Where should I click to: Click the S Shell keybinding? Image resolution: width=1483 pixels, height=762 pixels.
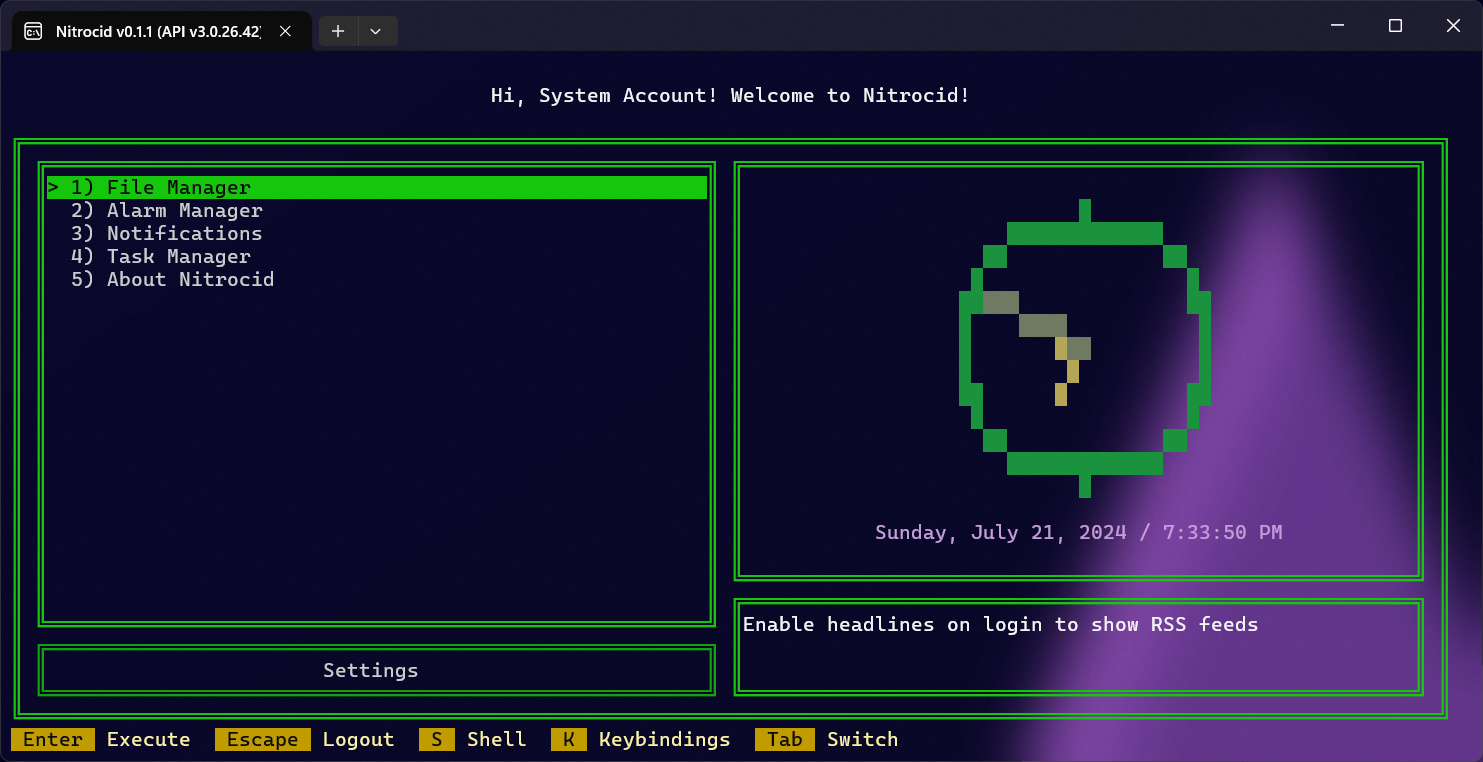(473, 740)
